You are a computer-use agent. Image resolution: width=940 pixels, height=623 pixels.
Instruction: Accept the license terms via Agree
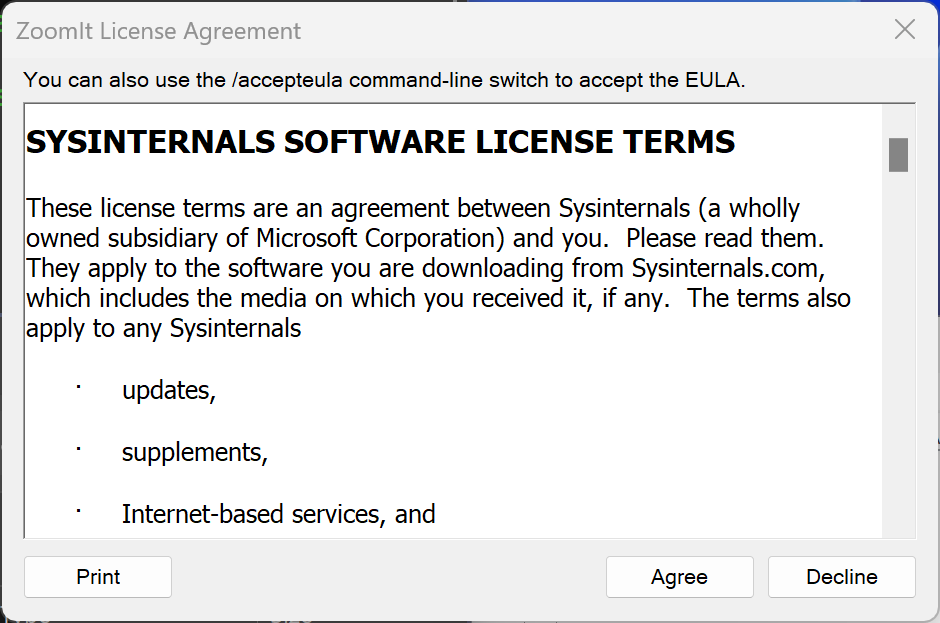coord(679,577)
